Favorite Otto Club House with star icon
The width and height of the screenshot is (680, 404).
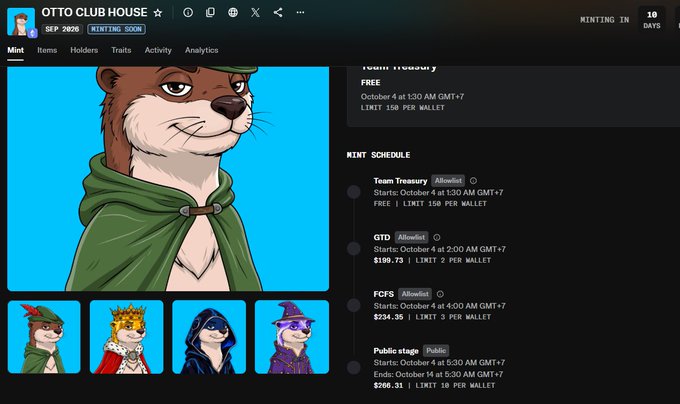[158, 13]
